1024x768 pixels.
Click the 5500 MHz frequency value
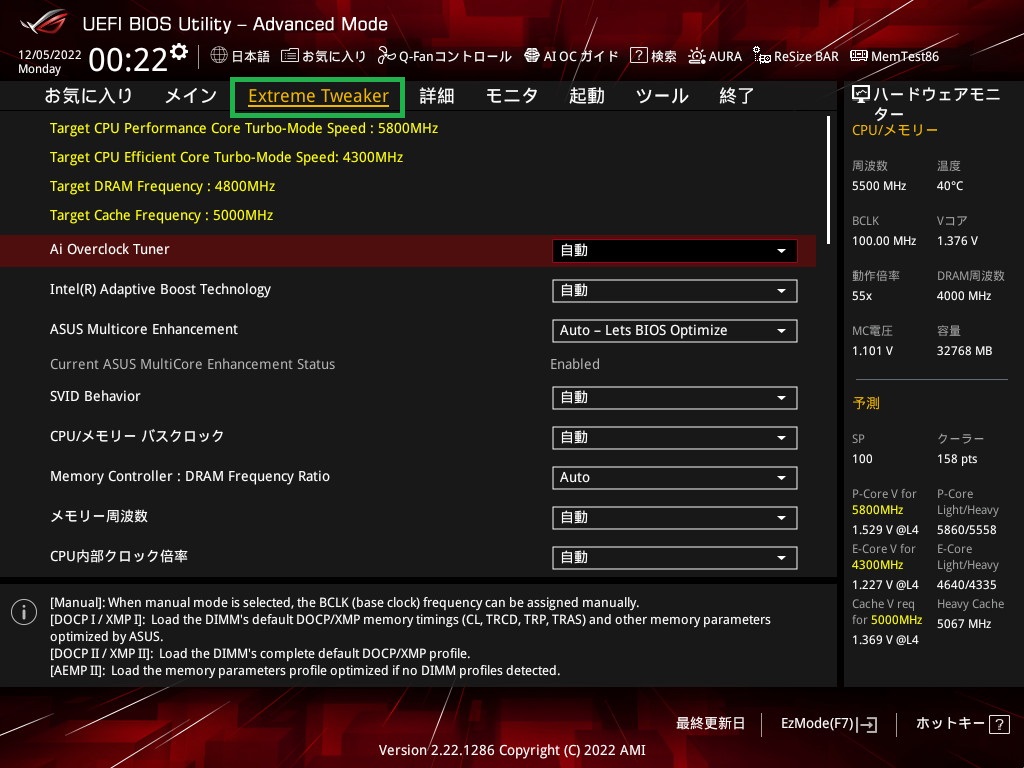(x=878, y=186)
